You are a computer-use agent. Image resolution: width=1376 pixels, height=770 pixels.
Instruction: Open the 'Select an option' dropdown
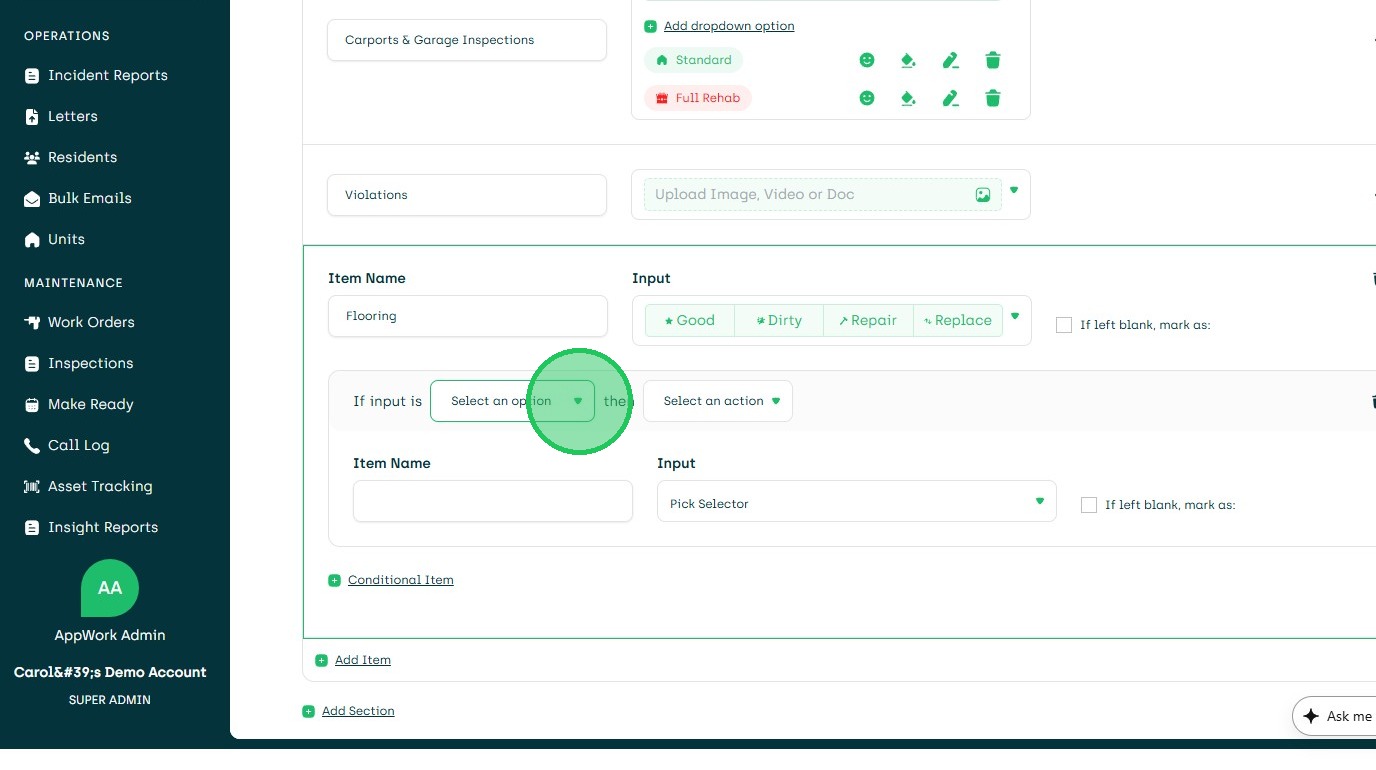pyautogui.click(x=512, y=401)
